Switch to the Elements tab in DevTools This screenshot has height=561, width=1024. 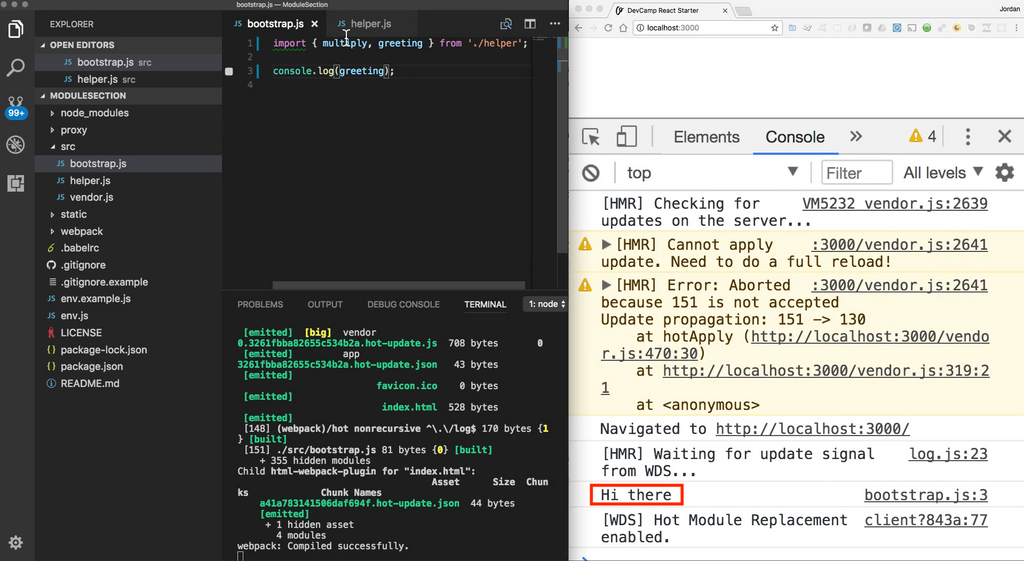pyautogui.click(x=706, y=137)
